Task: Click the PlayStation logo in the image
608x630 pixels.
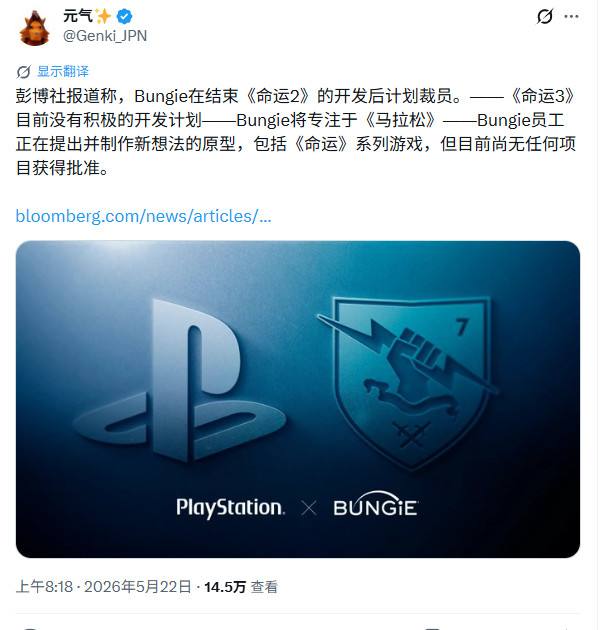Action: click(179, 380)
